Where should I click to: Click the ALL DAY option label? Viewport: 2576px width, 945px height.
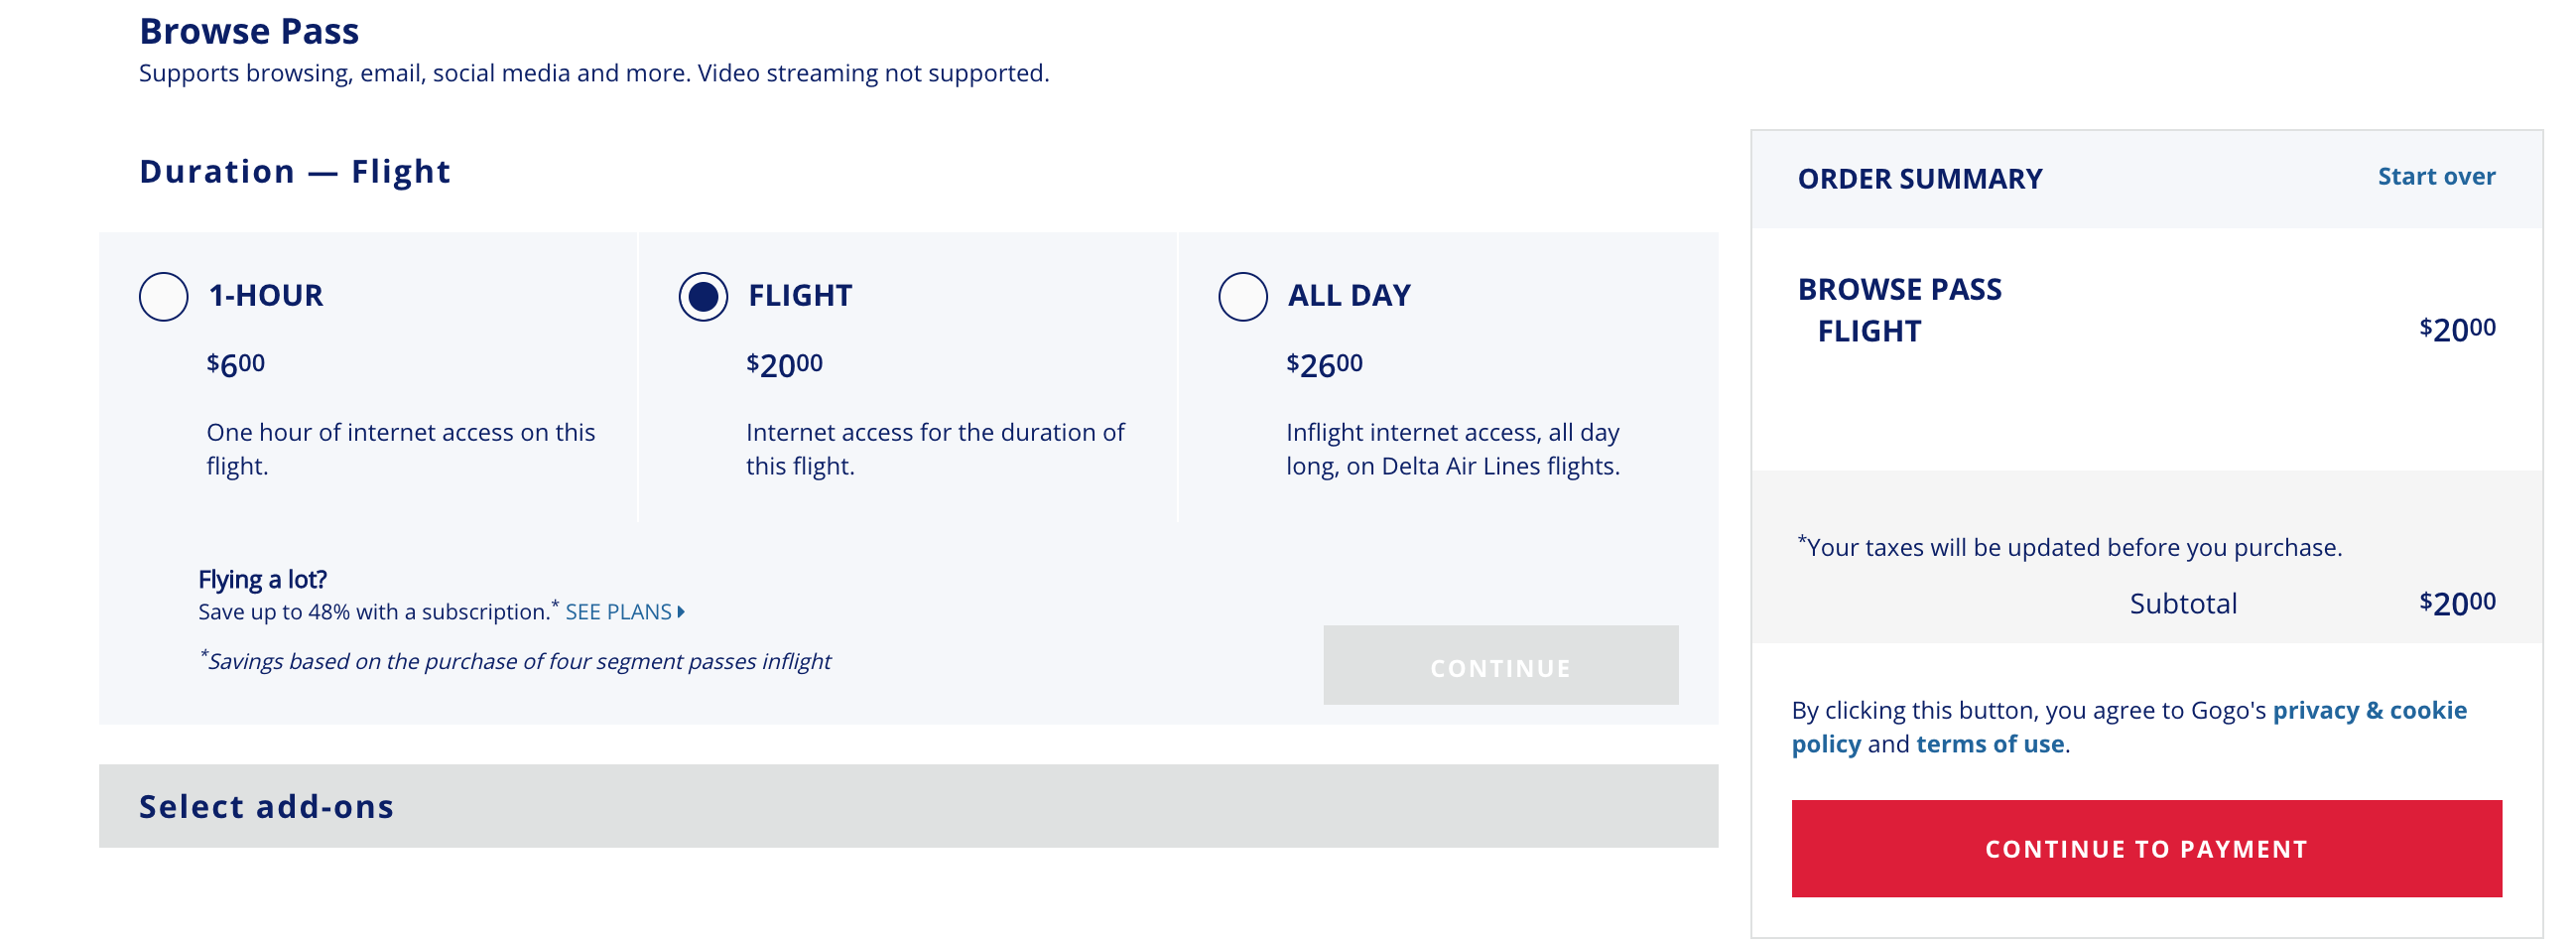1348,296
